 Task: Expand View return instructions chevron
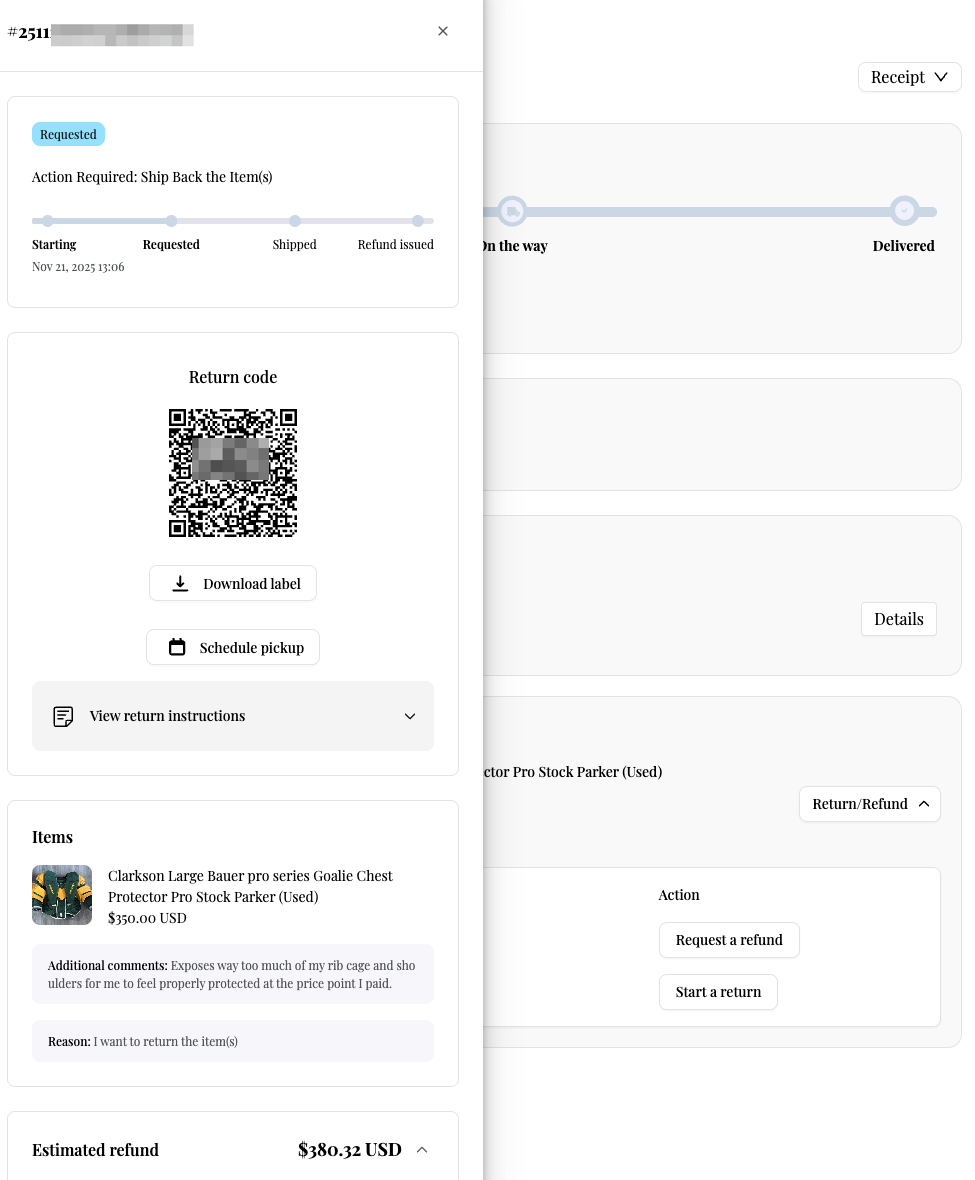[409, 716]
